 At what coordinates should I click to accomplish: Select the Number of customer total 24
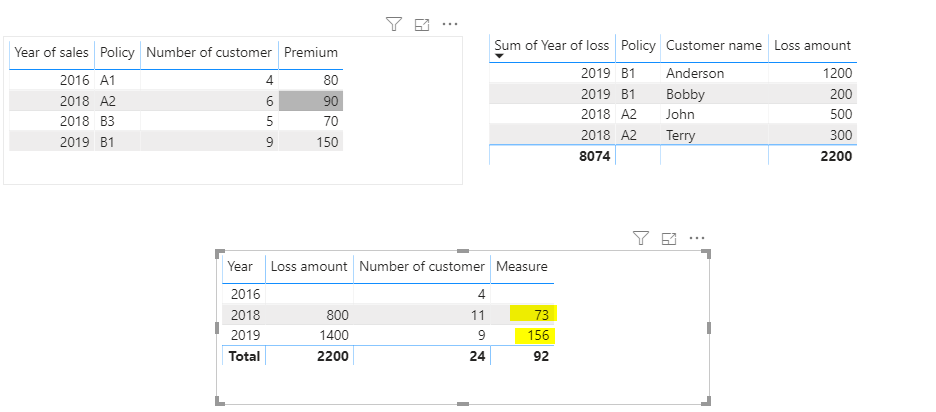click(476, 356)
